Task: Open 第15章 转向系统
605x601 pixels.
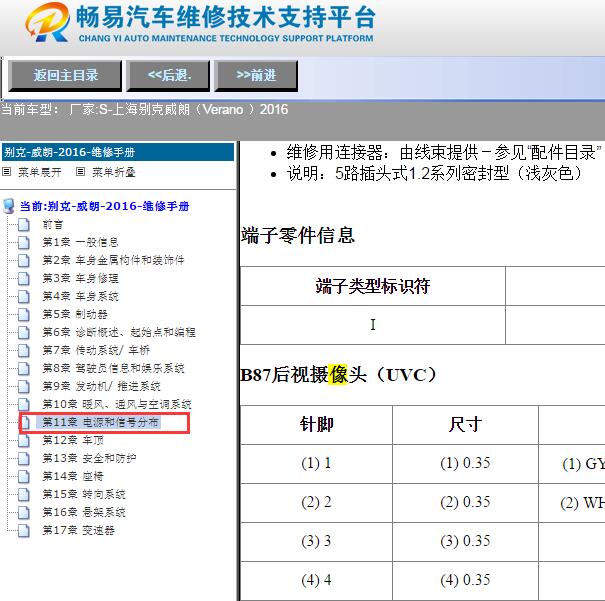Action: tap(84, 495)
